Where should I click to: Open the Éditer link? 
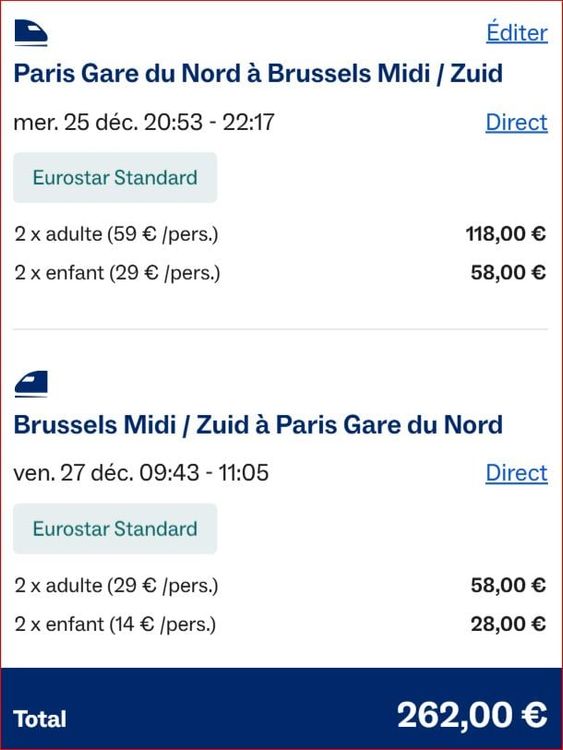[517, 33]
